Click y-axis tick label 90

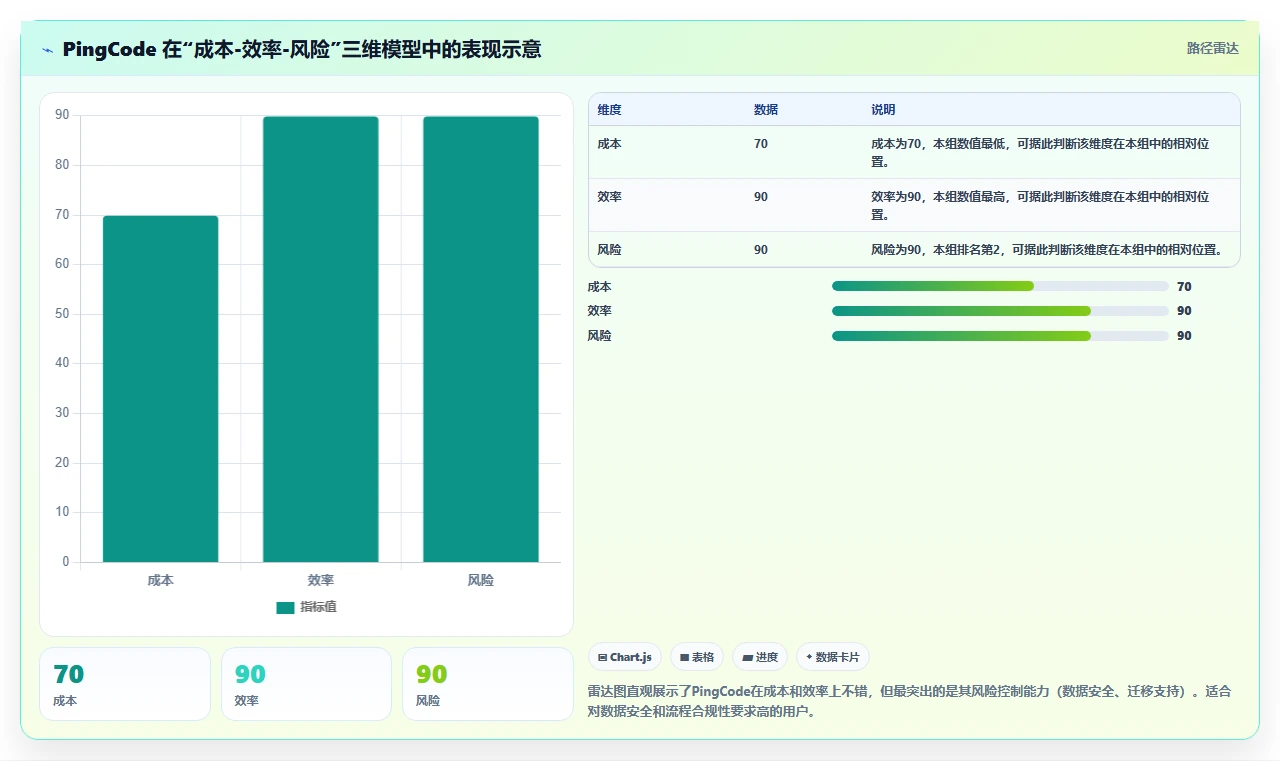tap(62, 115)
